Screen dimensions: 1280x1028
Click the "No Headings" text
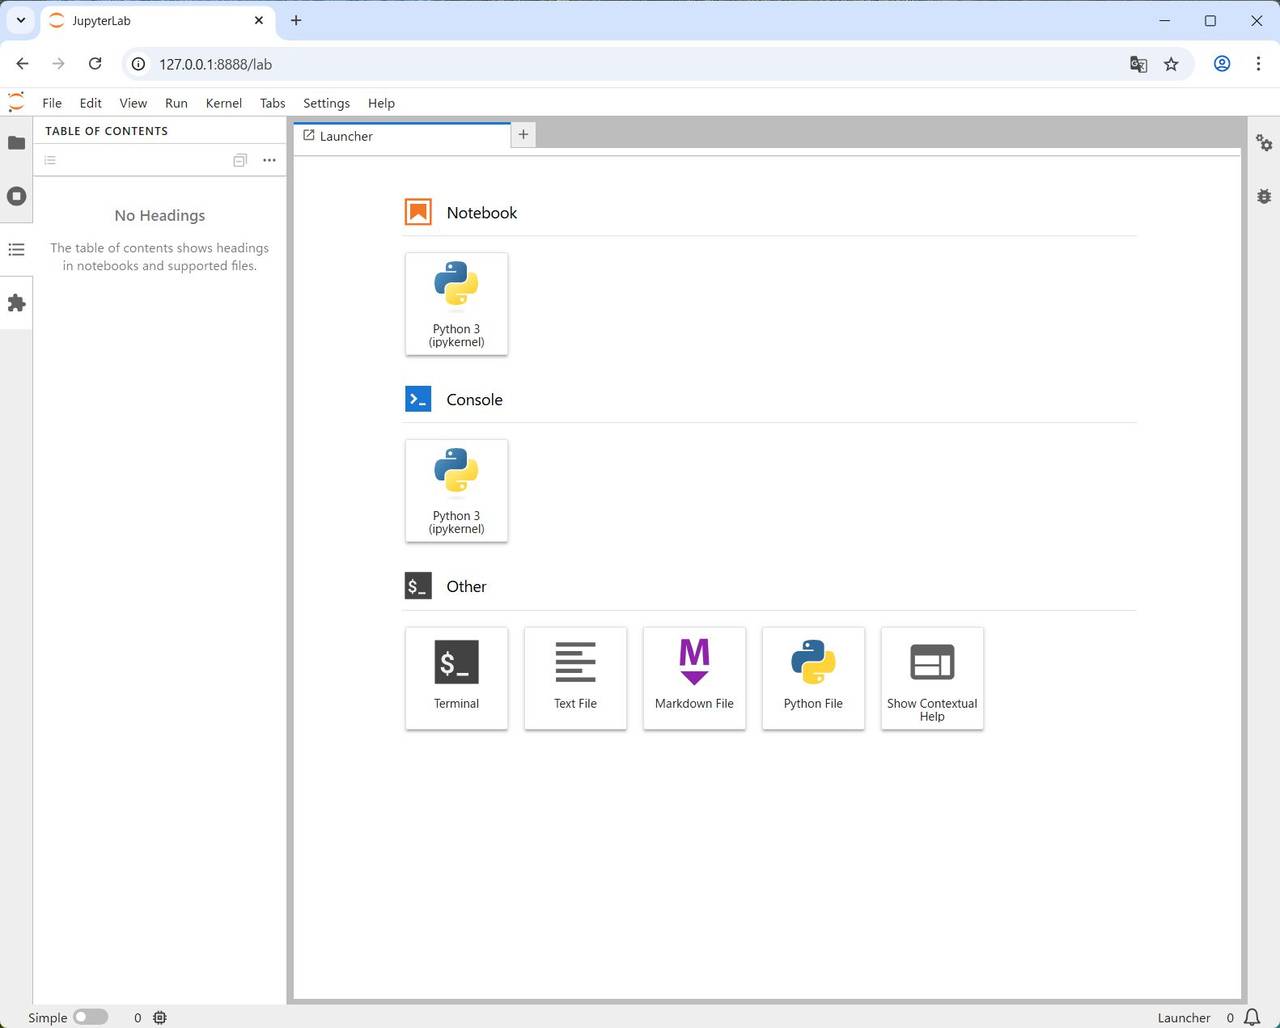(160, 215)
